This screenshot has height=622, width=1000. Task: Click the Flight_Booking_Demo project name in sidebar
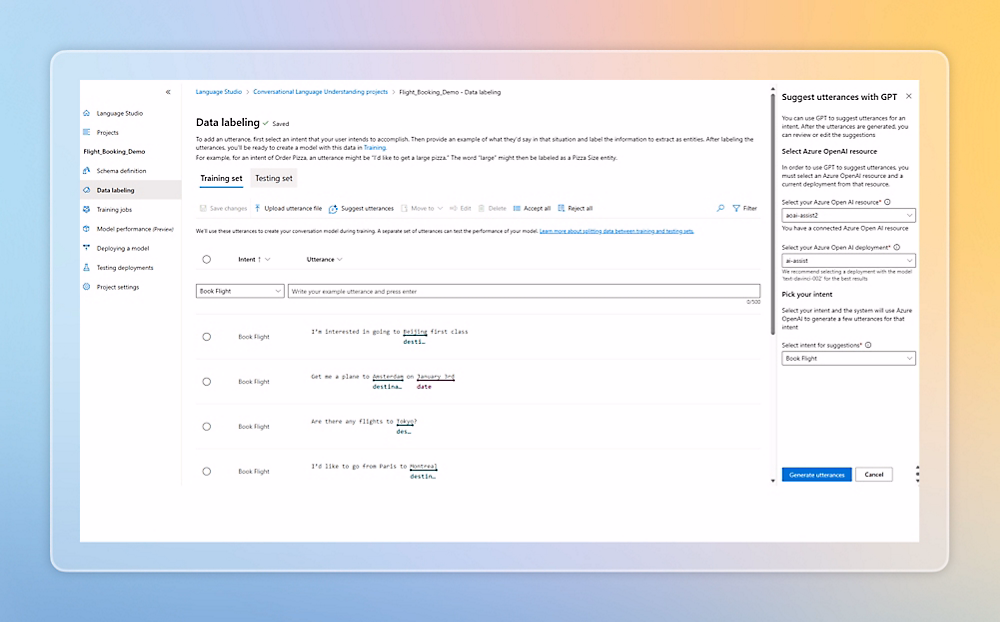tap(114, 151)
